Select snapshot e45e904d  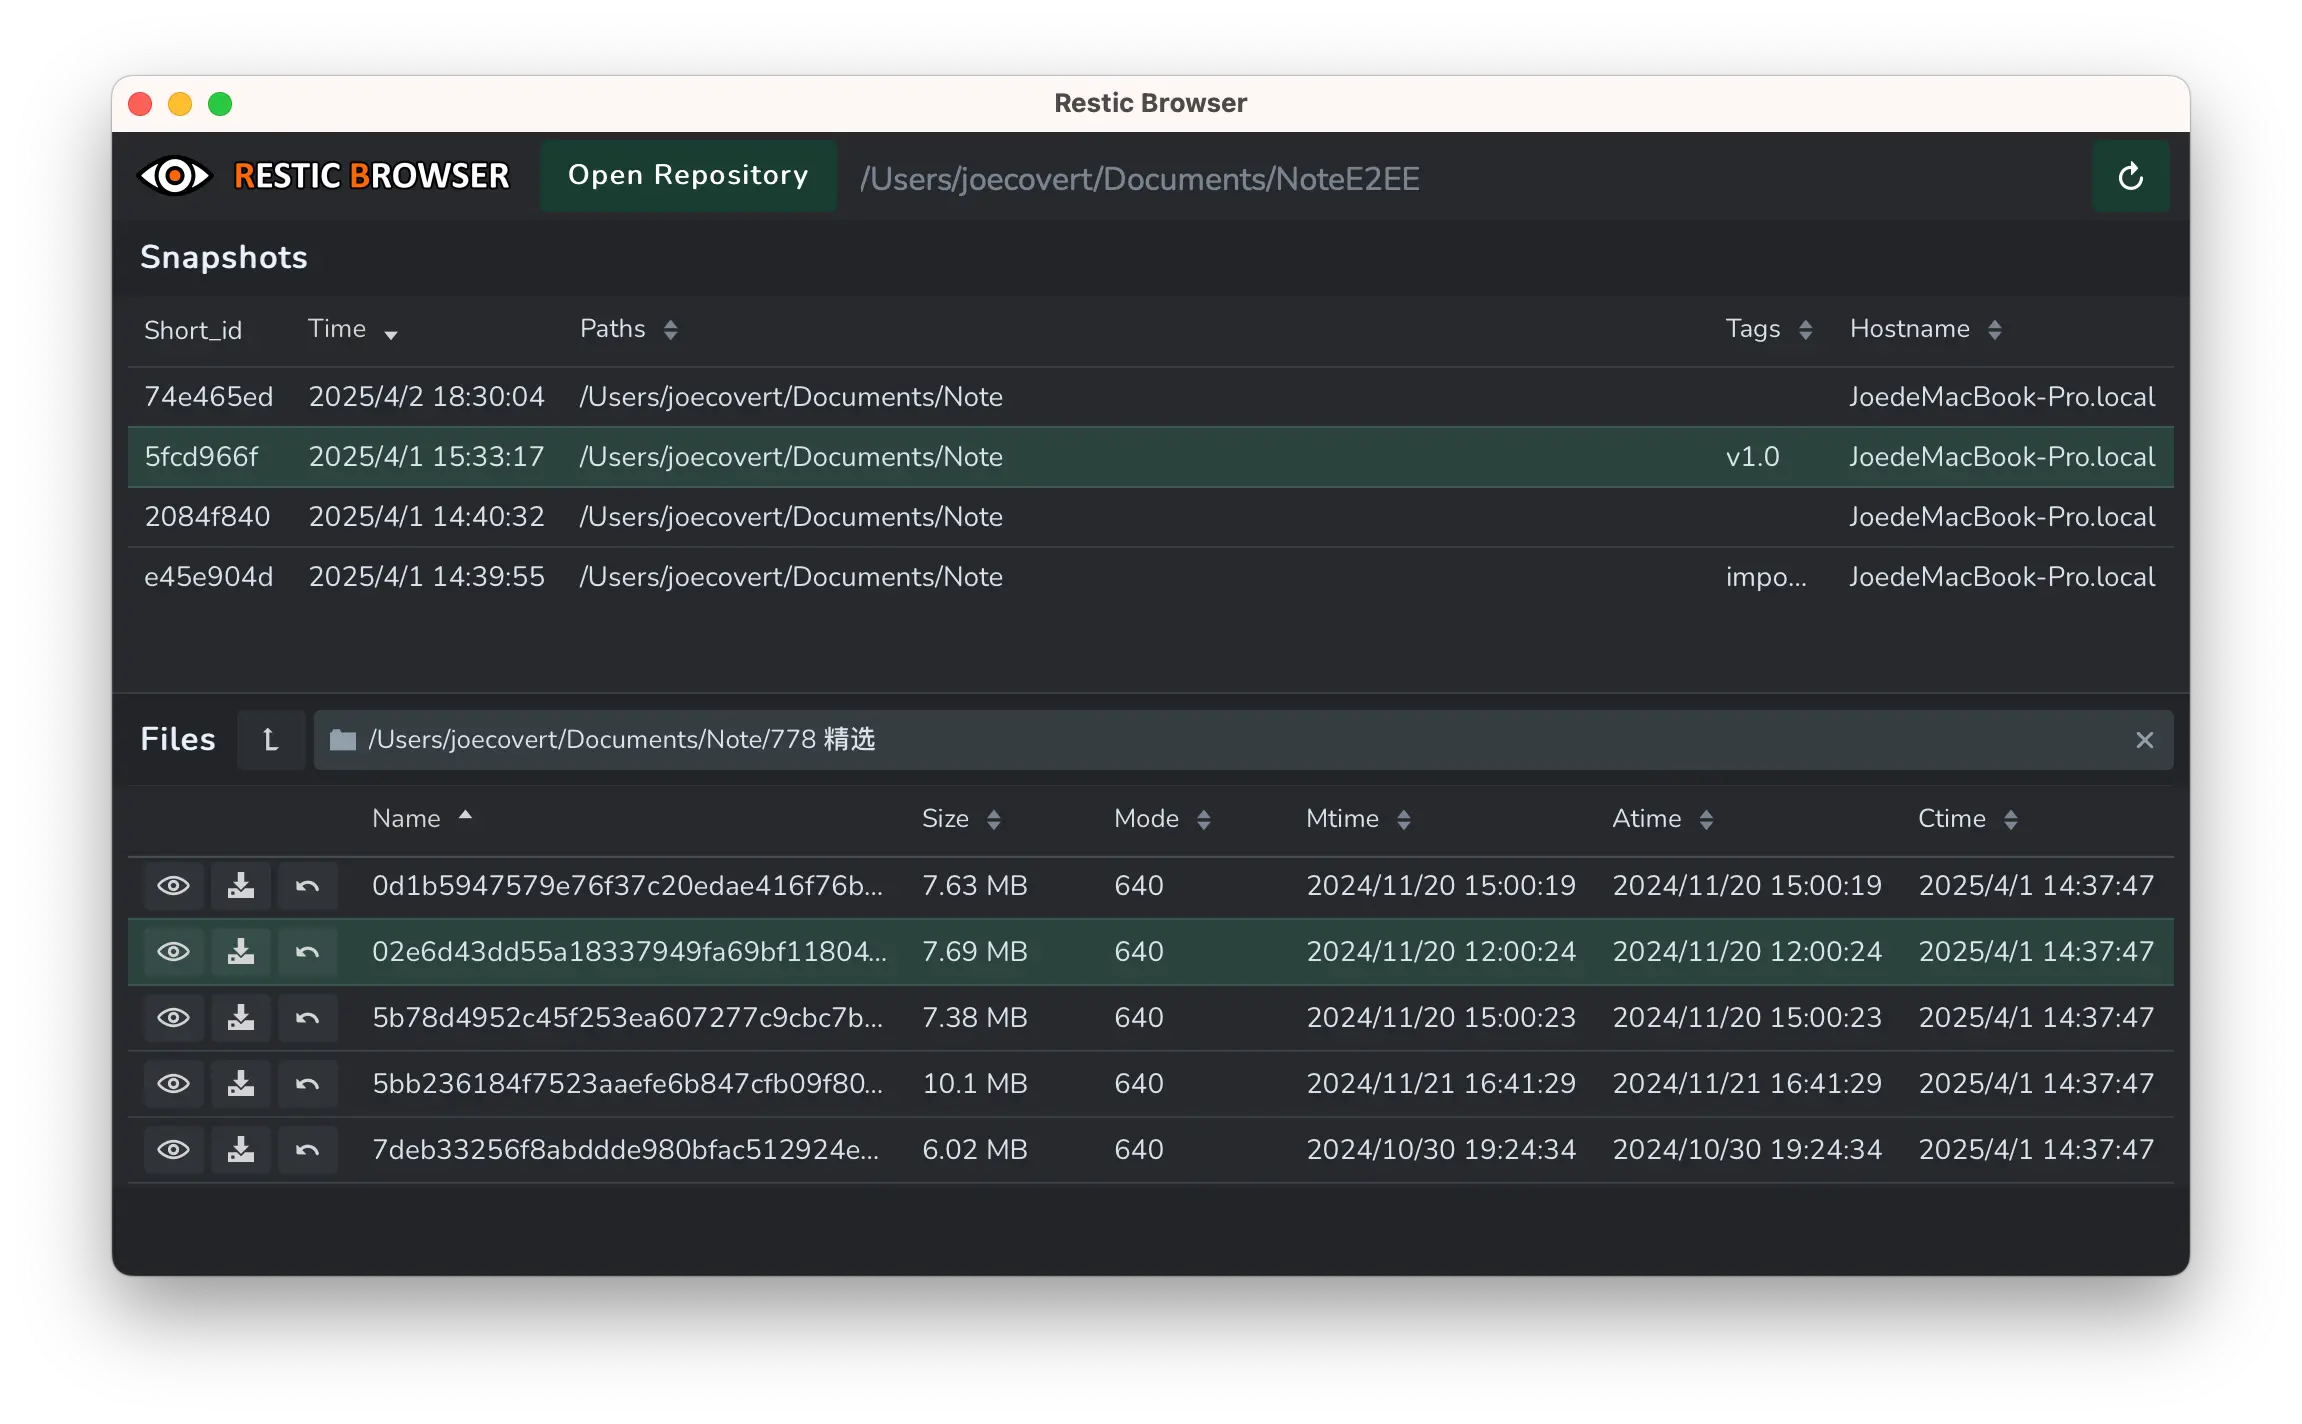[x=1150, y=577]
